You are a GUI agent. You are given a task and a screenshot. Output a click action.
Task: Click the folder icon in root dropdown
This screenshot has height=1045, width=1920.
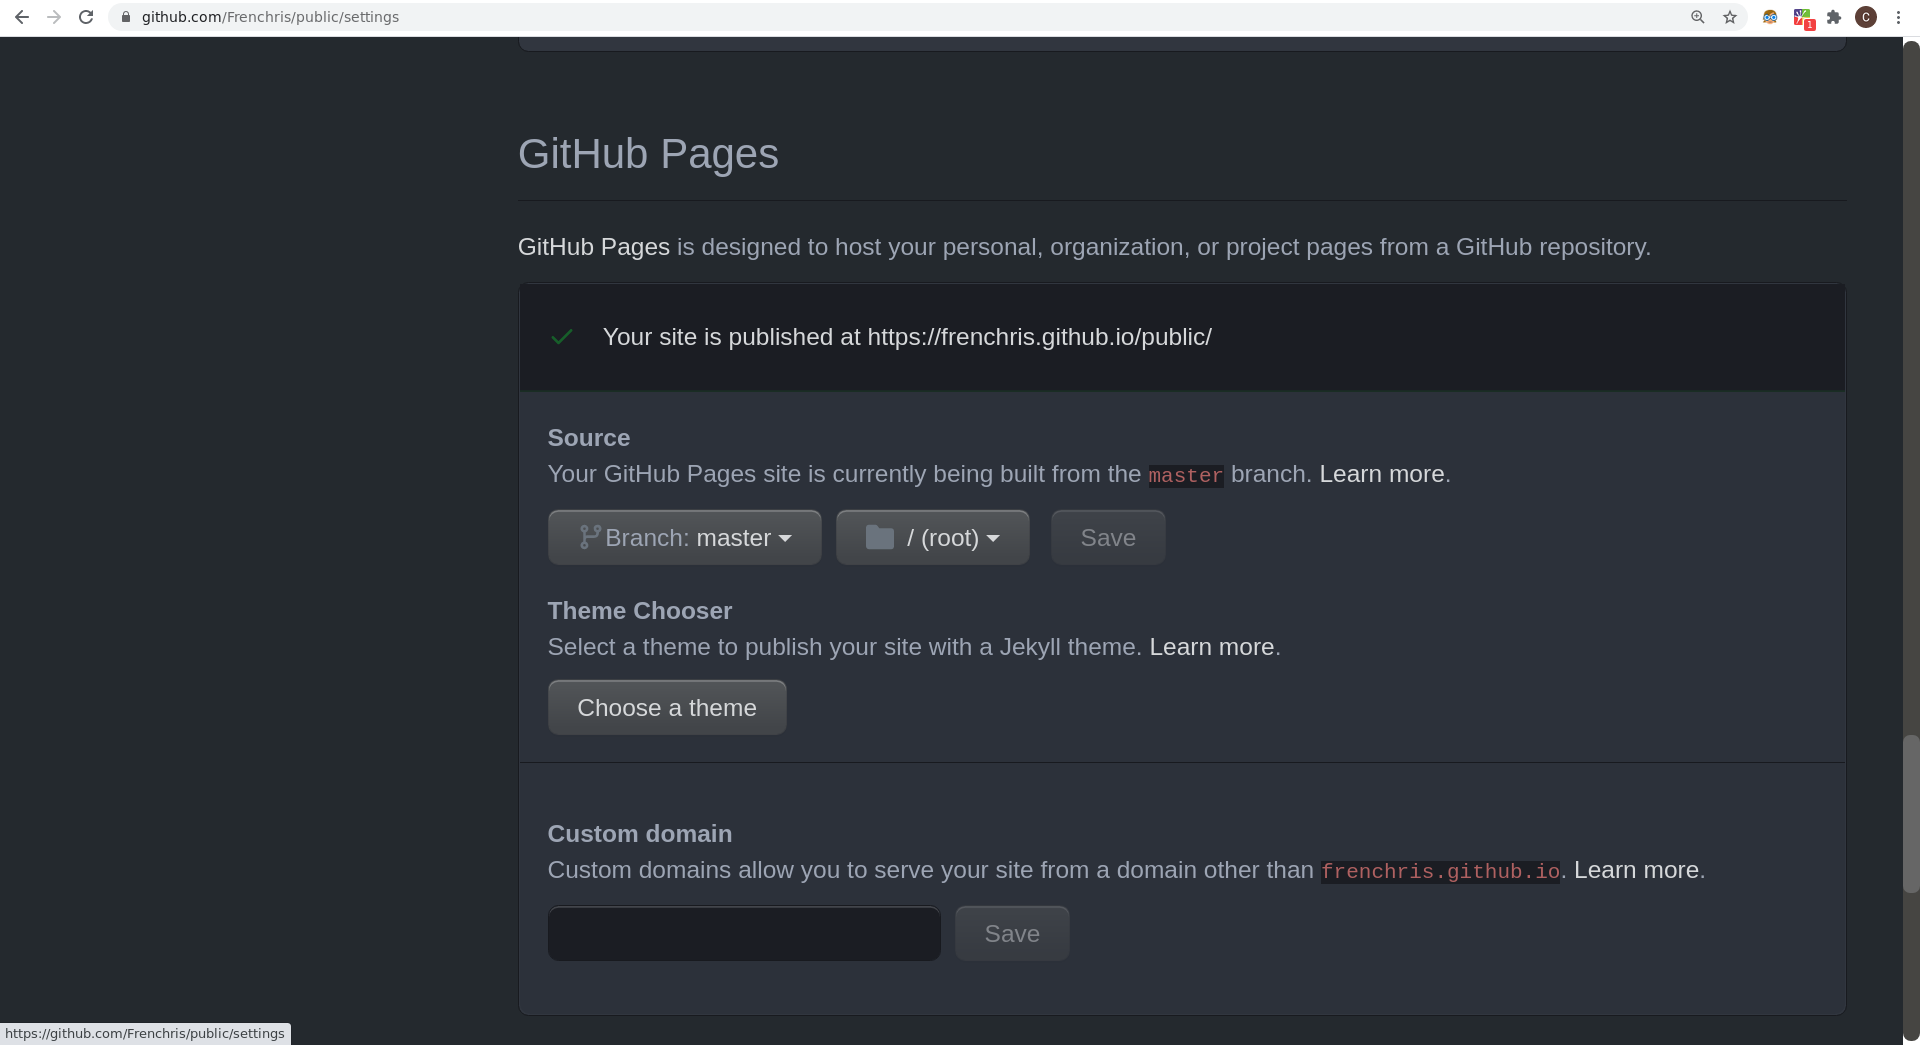coord(880,538)
